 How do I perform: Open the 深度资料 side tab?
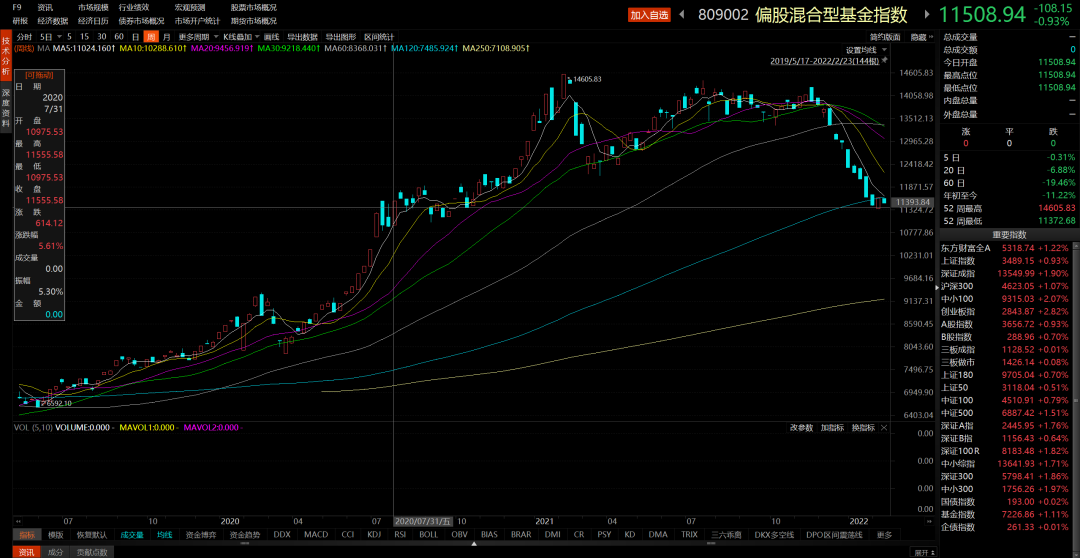pyautogui.click(x=6, y=107)
